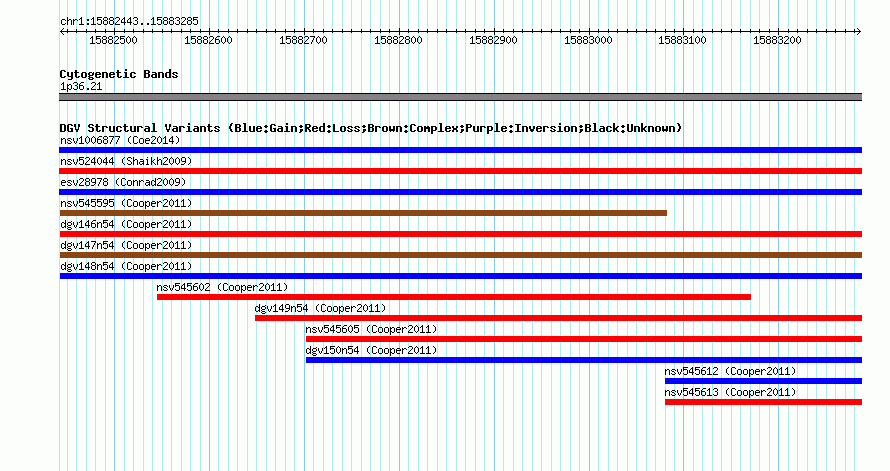The image size is (890, 471).
Task: Open the nsv524044 (Shaikh2009) label
Action: tap(126, 161)
